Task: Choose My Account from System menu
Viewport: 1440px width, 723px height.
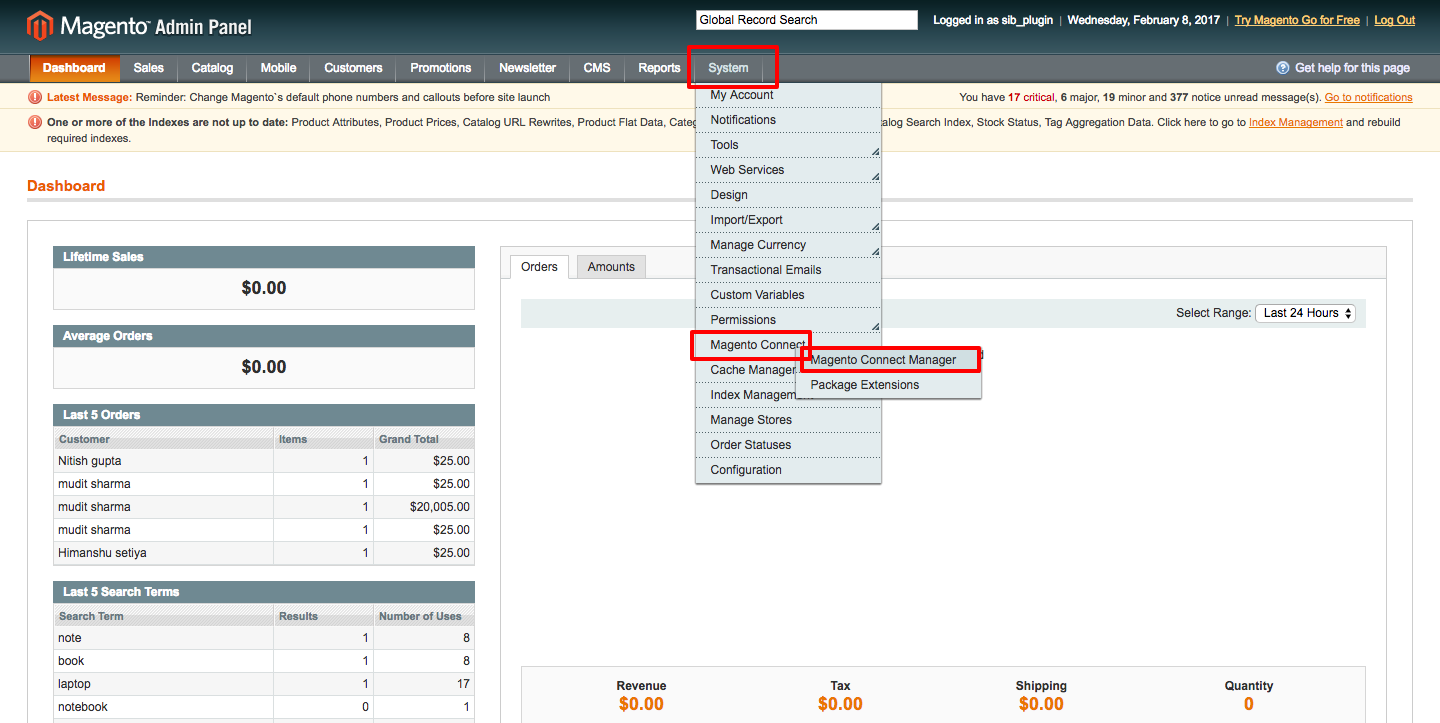Action: click(788, 95)
